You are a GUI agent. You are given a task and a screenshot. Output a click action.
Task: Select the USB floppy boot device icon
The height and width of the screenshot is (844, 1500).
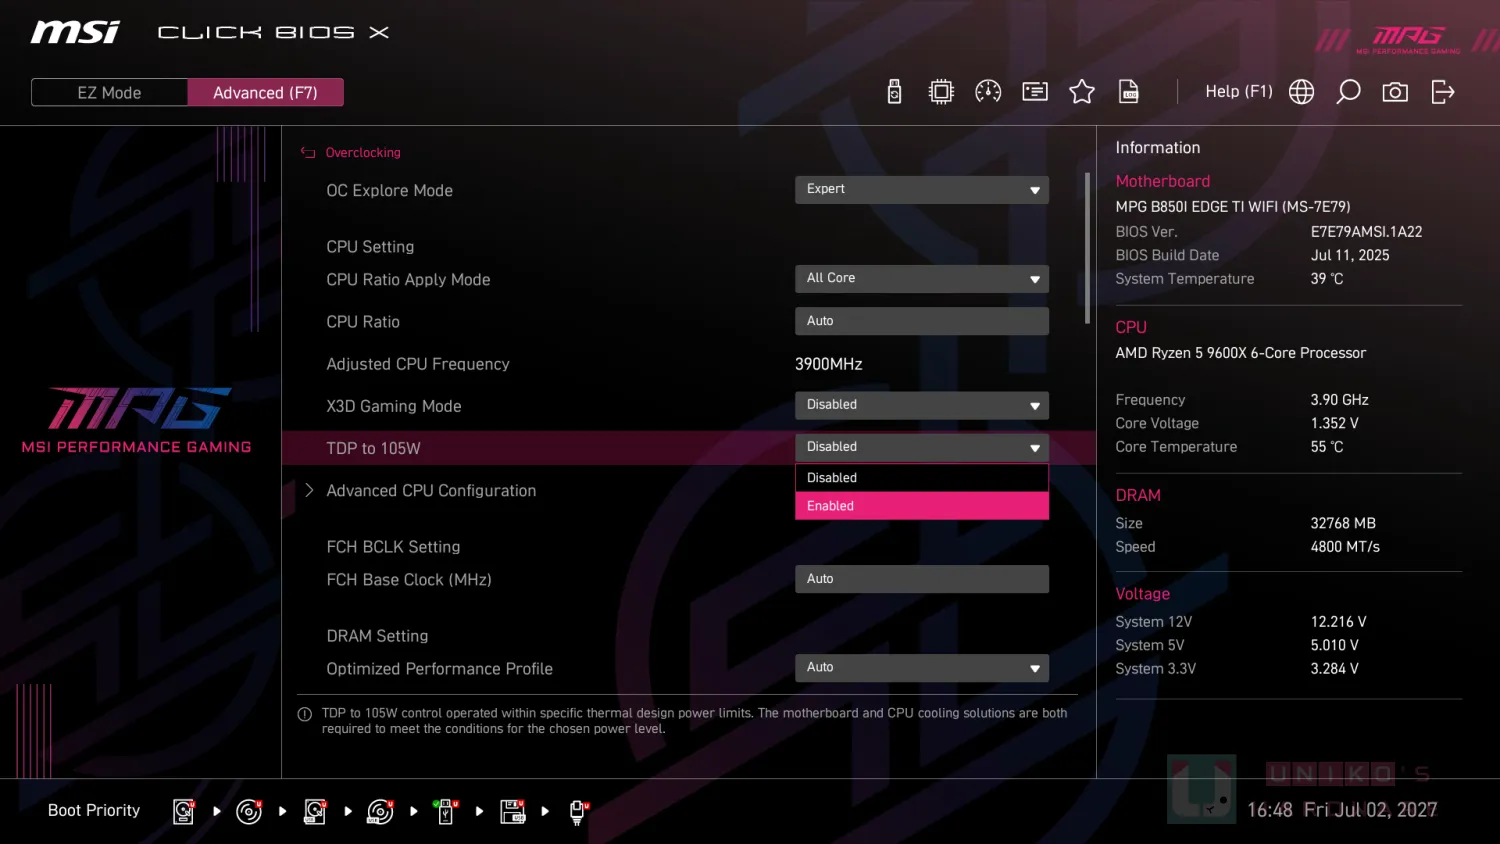(x=513, y=811)
